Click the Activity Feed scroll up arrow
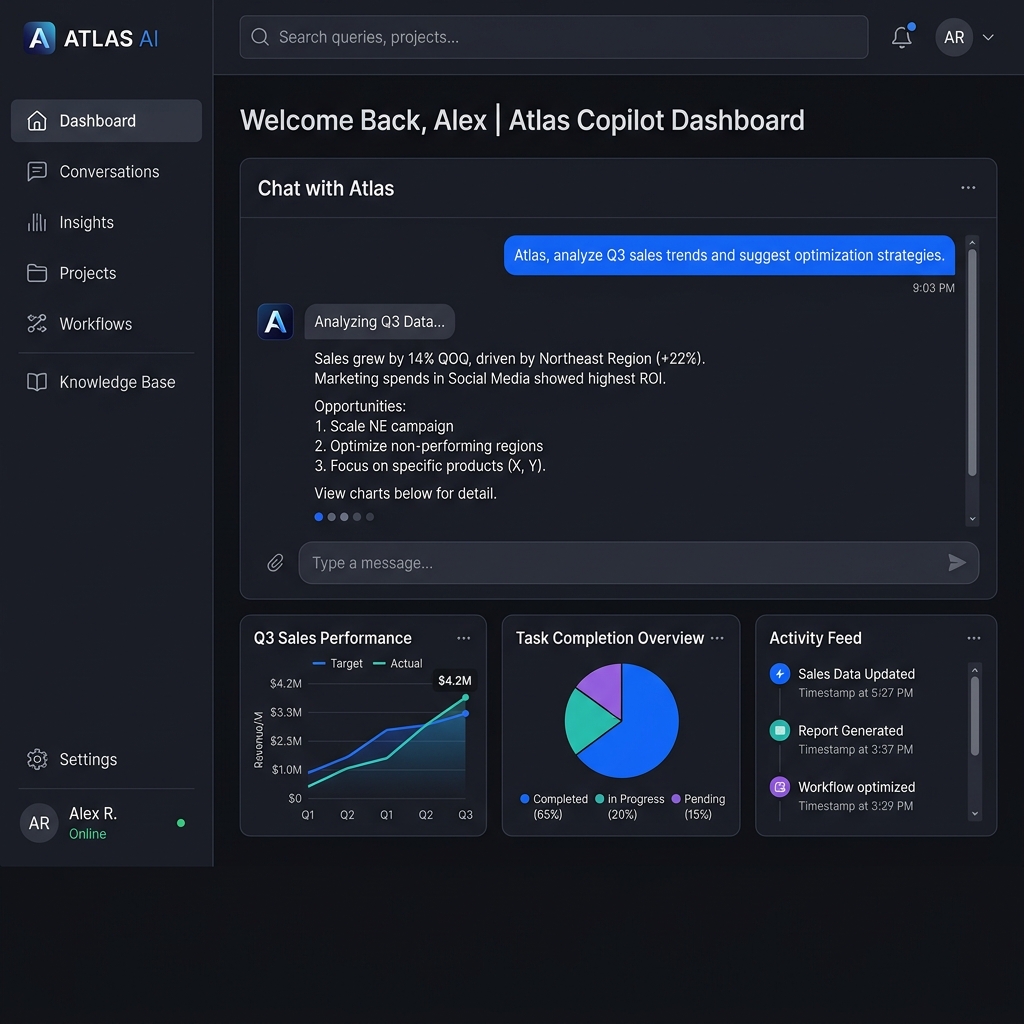 [974, 670]
